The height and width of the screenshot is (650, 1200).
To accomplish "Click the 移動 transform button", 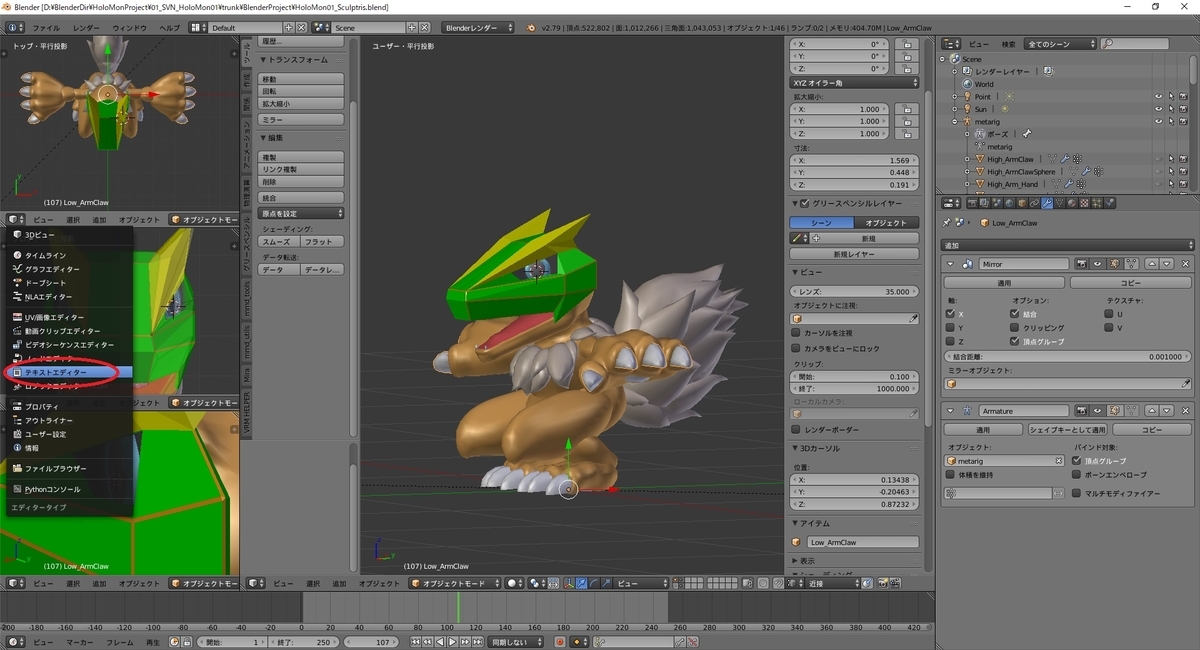I will pos(301,79).
